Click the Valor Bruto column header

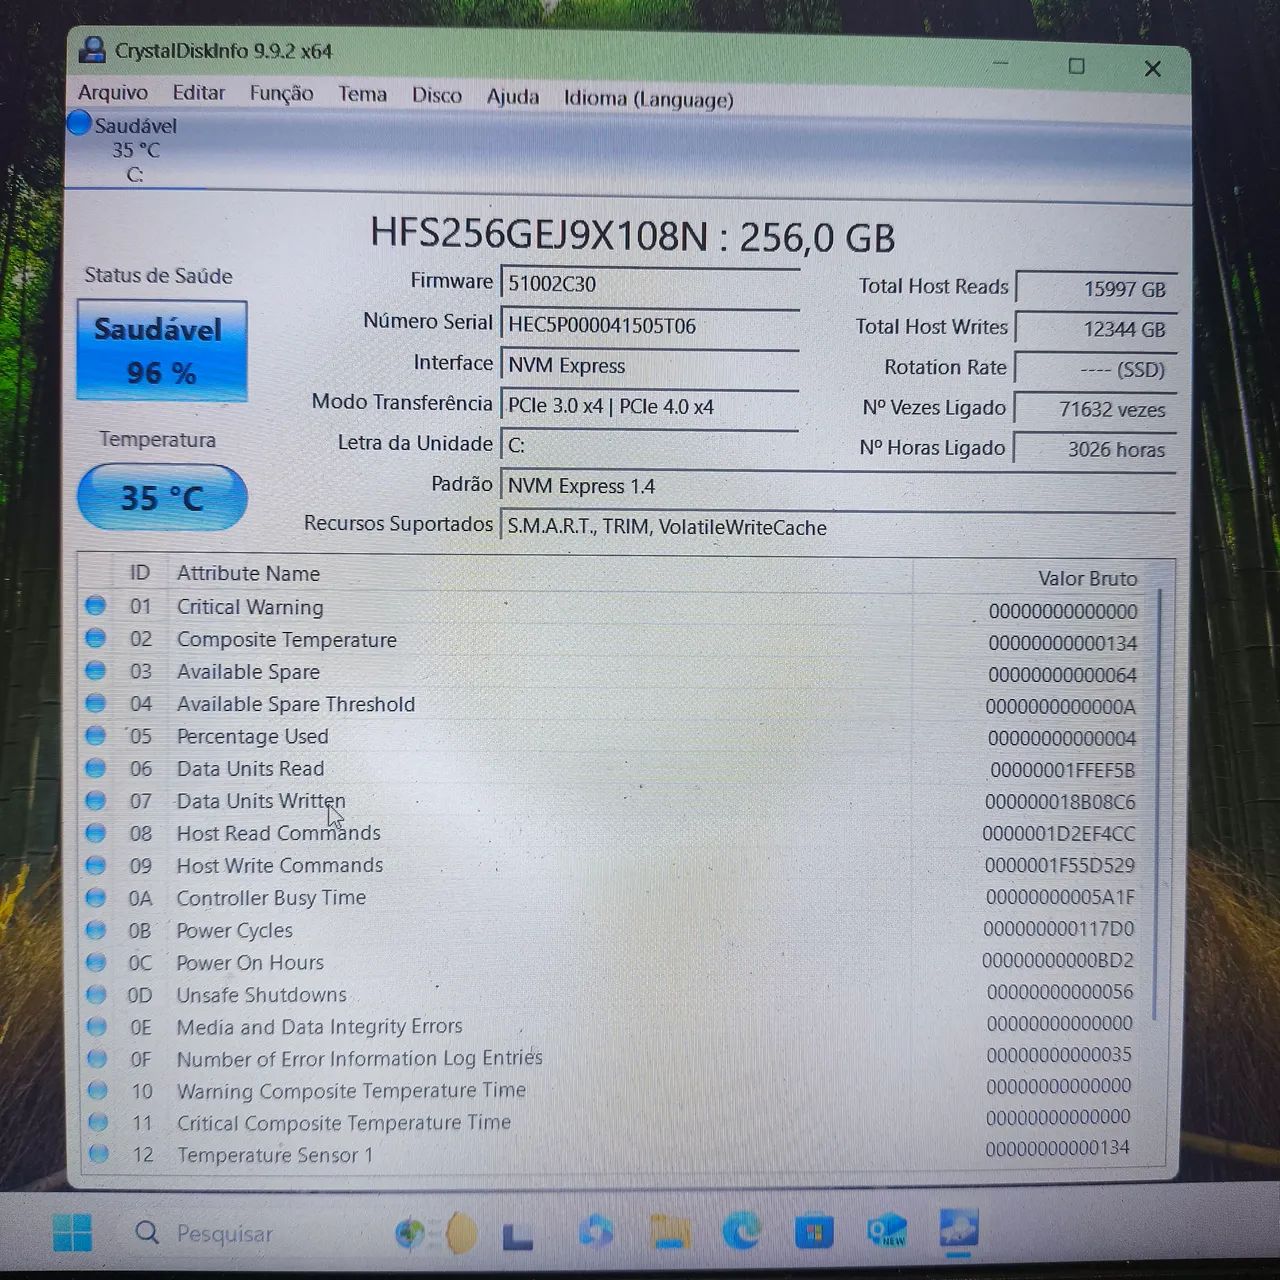[1087, 578]
